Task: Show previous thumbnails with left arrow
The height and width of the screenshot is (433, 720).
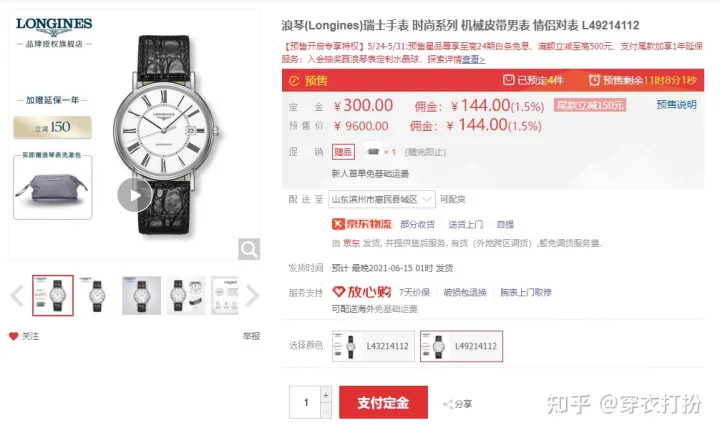Action: click(17, 295)
